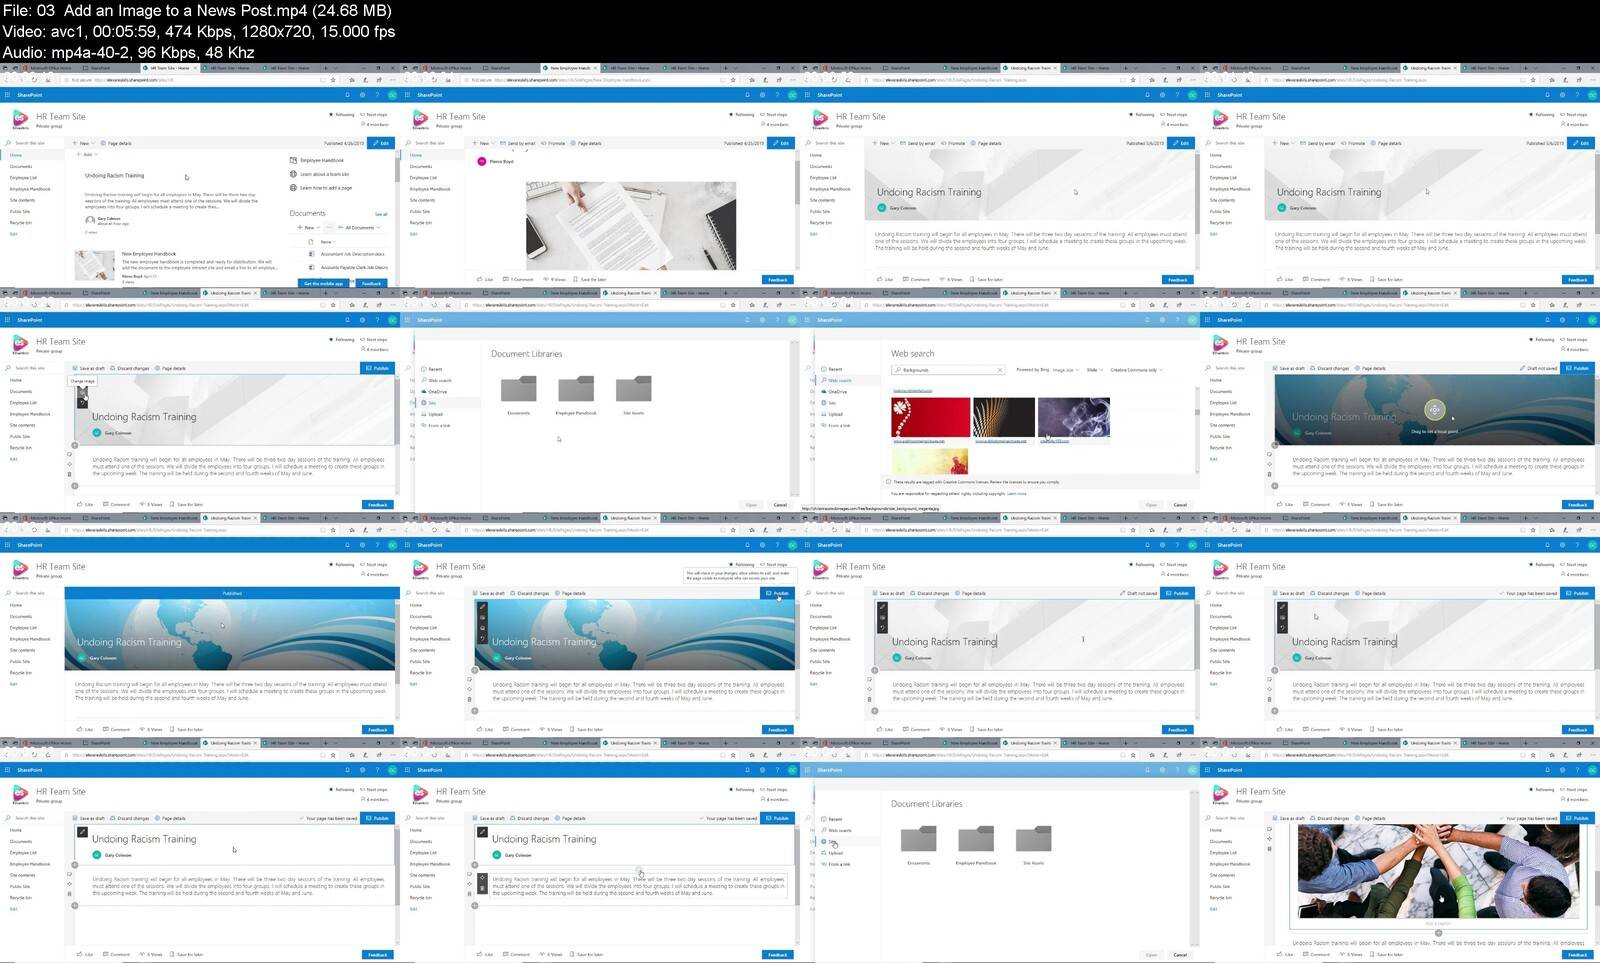
Task: Expand the All Documents view dropdown
Action: [360, 227]
